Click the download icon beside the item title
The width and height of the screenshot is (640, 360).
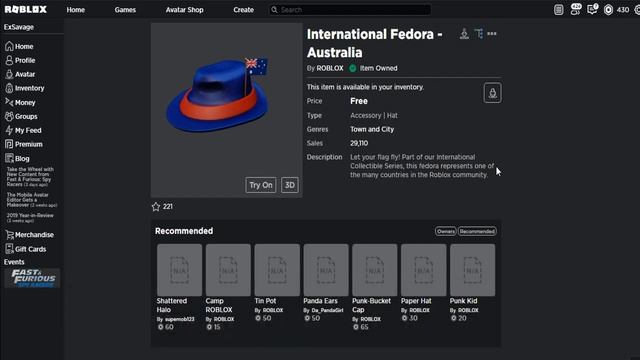(464, 33)
